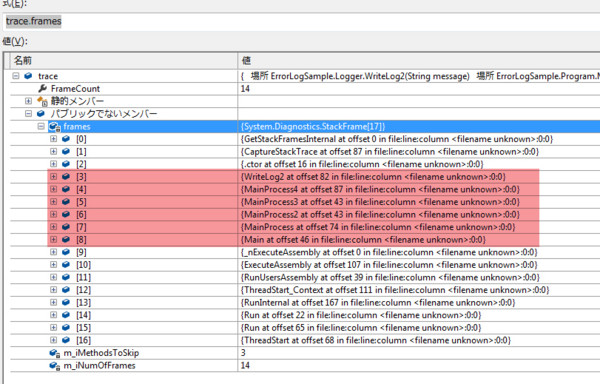Expand frame [16] ThreadStart entry

pyautogui.click(x=54, y=340)
